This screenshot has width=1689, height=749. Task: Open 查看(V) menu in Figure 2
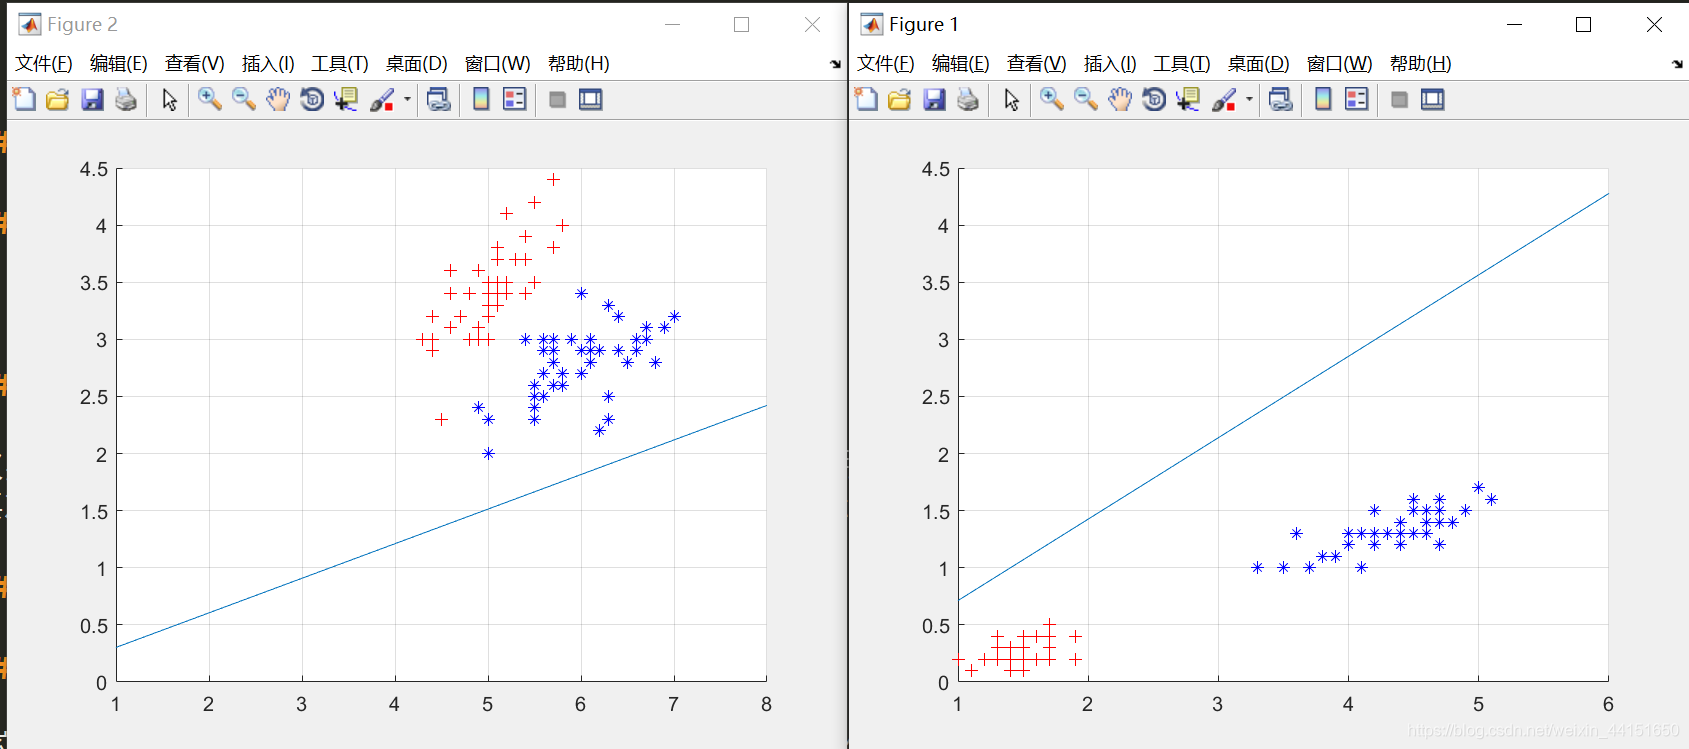coord(195,63)
